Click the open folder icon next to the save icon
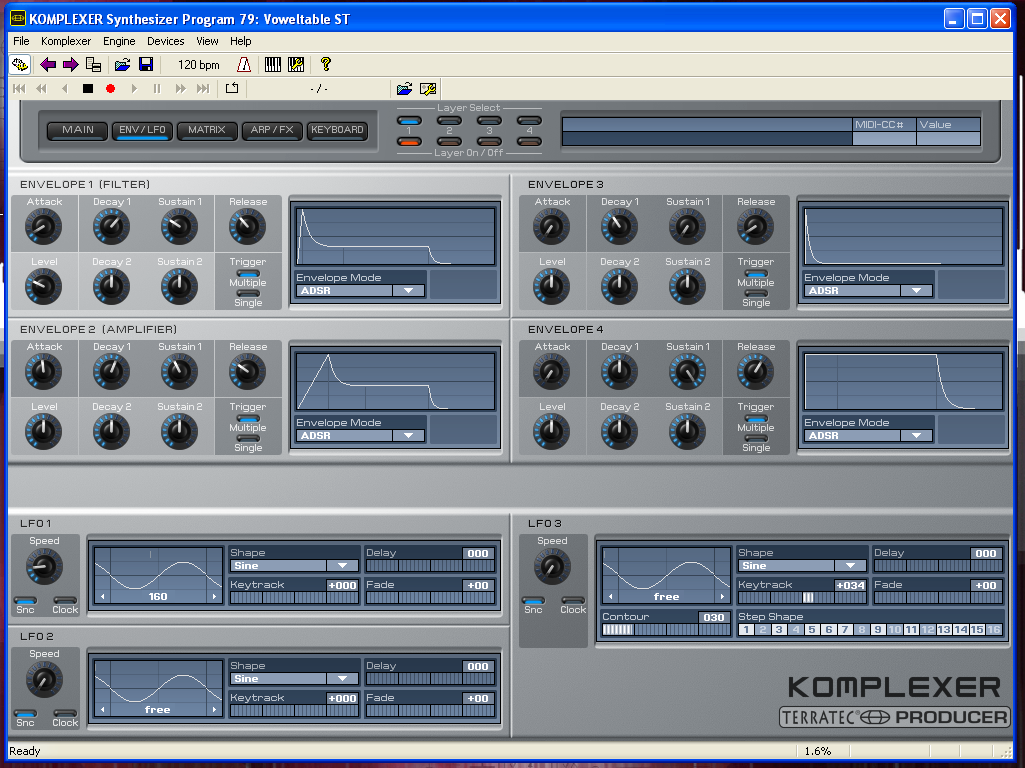This screenshot has height=768, width=1025. pyautogui.click(x=122, y=65)
